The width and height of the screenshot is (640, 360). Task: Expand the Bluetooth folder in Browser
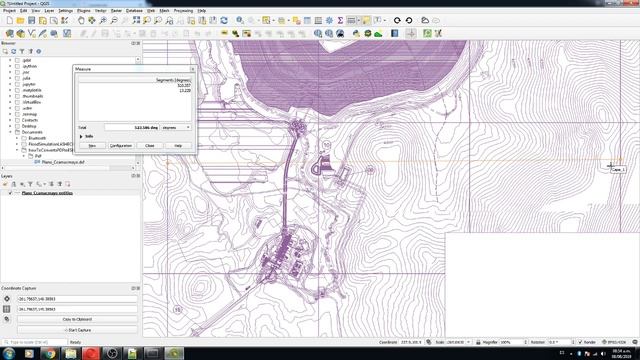[x=17, y=138]
